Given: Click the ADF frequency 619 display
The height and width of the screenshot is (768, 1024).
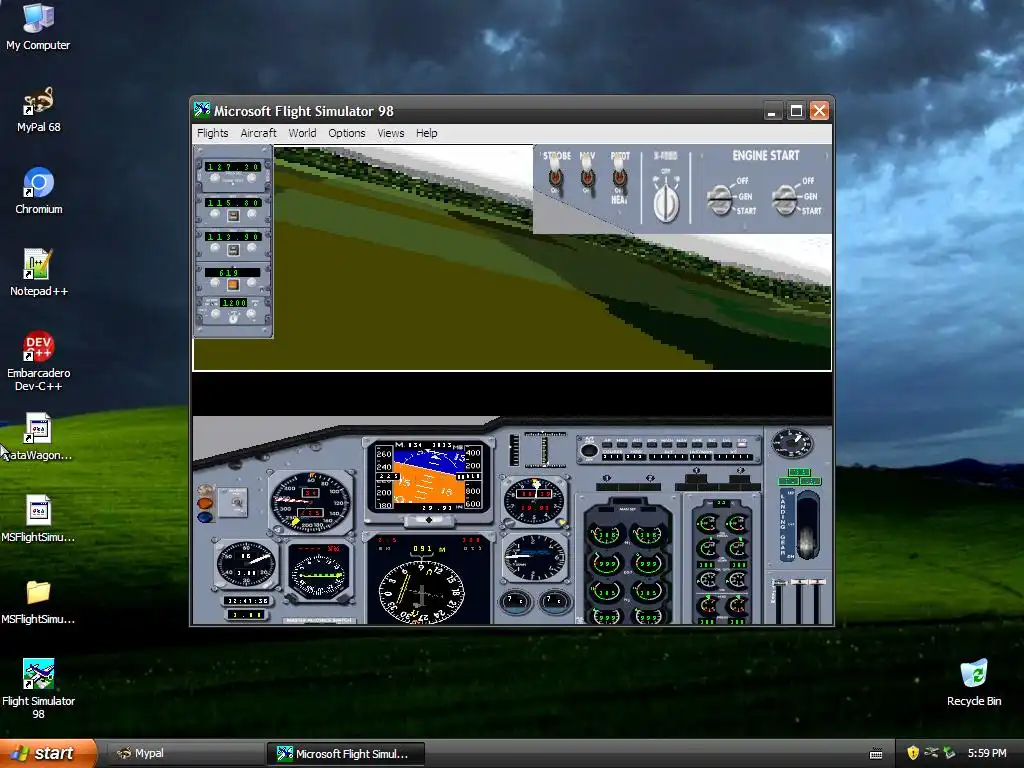Looking at the screenshot, I should click(x=232, y=272).
